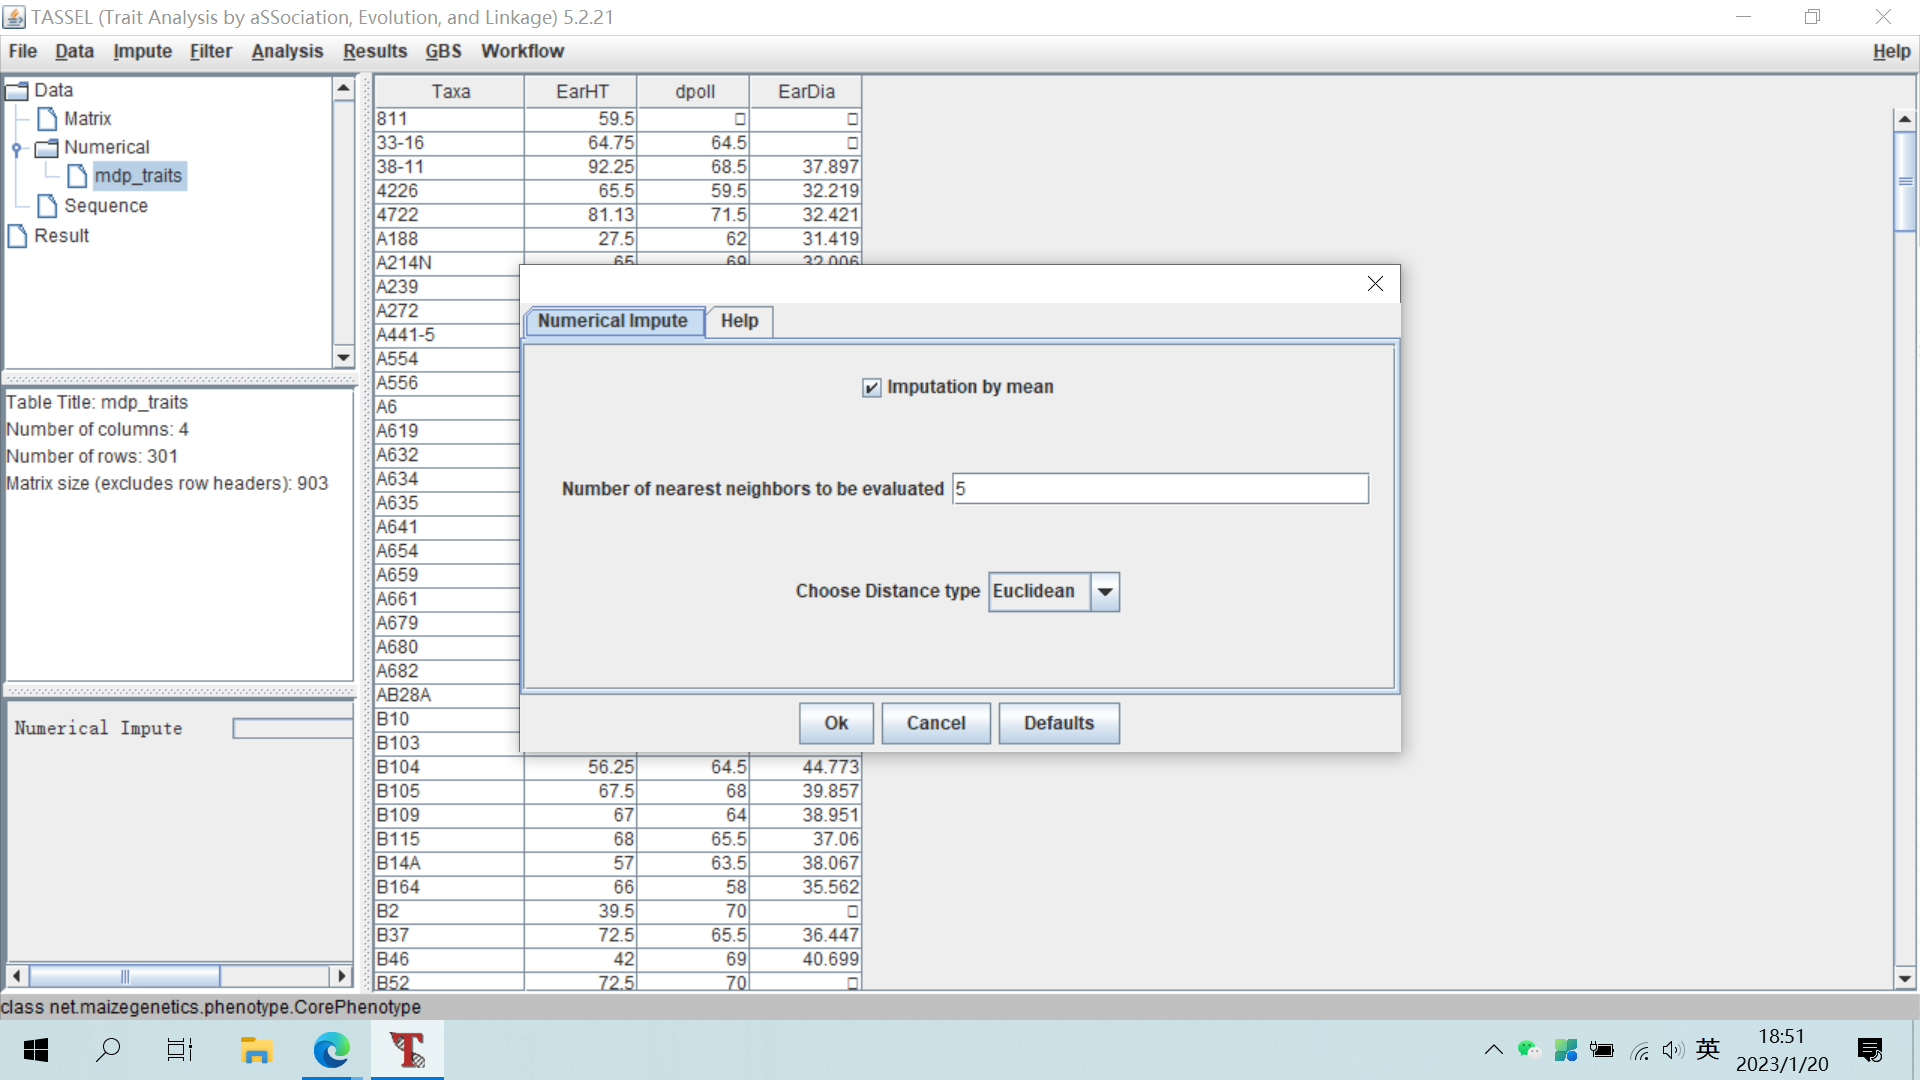Switch to the Help tab in dialog
Viewport: 1920px width, 1080px height.
click(x=739, y=321)
